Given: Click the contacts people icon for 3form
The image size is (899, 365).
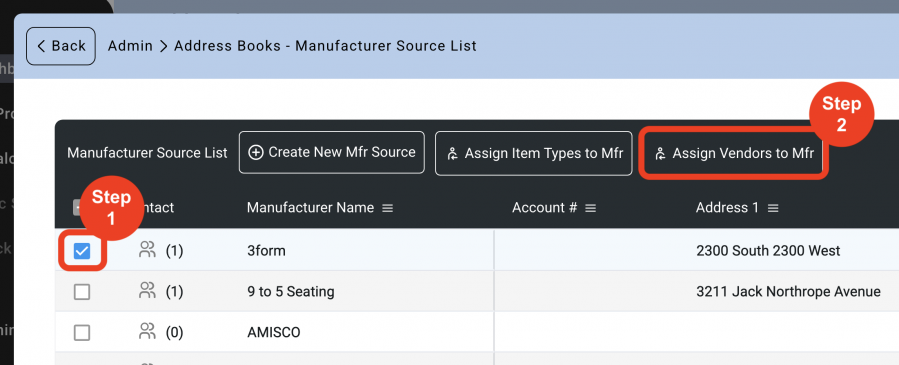Looking at the screenshot, I should pos(147,249).
